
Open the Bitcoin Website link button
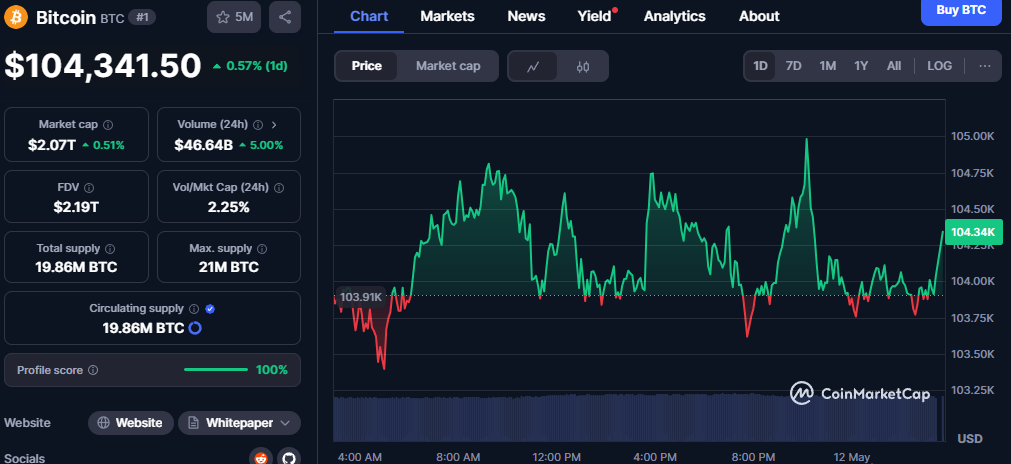click(x=131, y=423)
